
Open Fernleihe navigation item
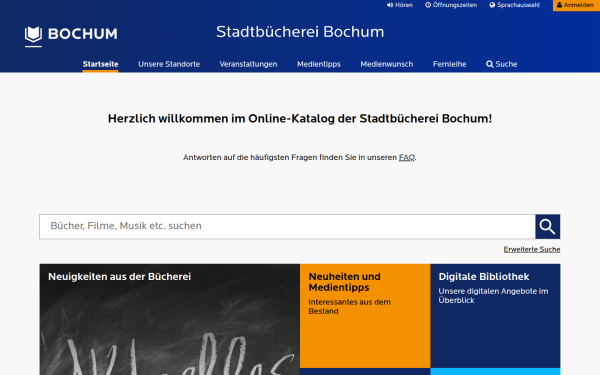tap(449, 64)
